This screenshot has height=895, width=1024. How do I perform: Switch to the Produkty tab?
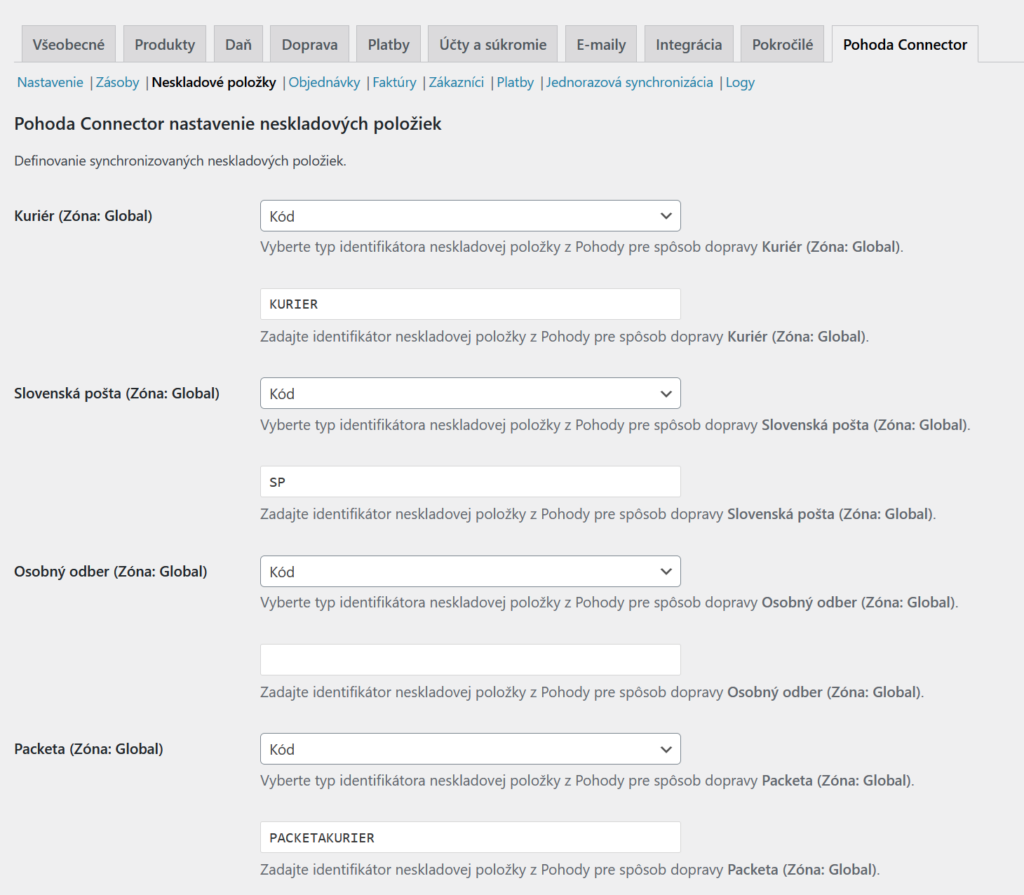(165, 44)
